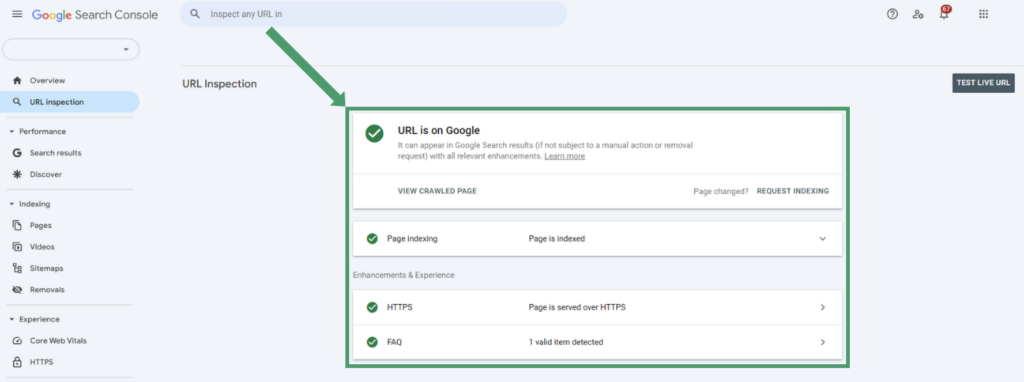Click the green check in the FAQ row
This screenshot has height=382, width=1024.
pyautogui.click(x=372, y=342)
